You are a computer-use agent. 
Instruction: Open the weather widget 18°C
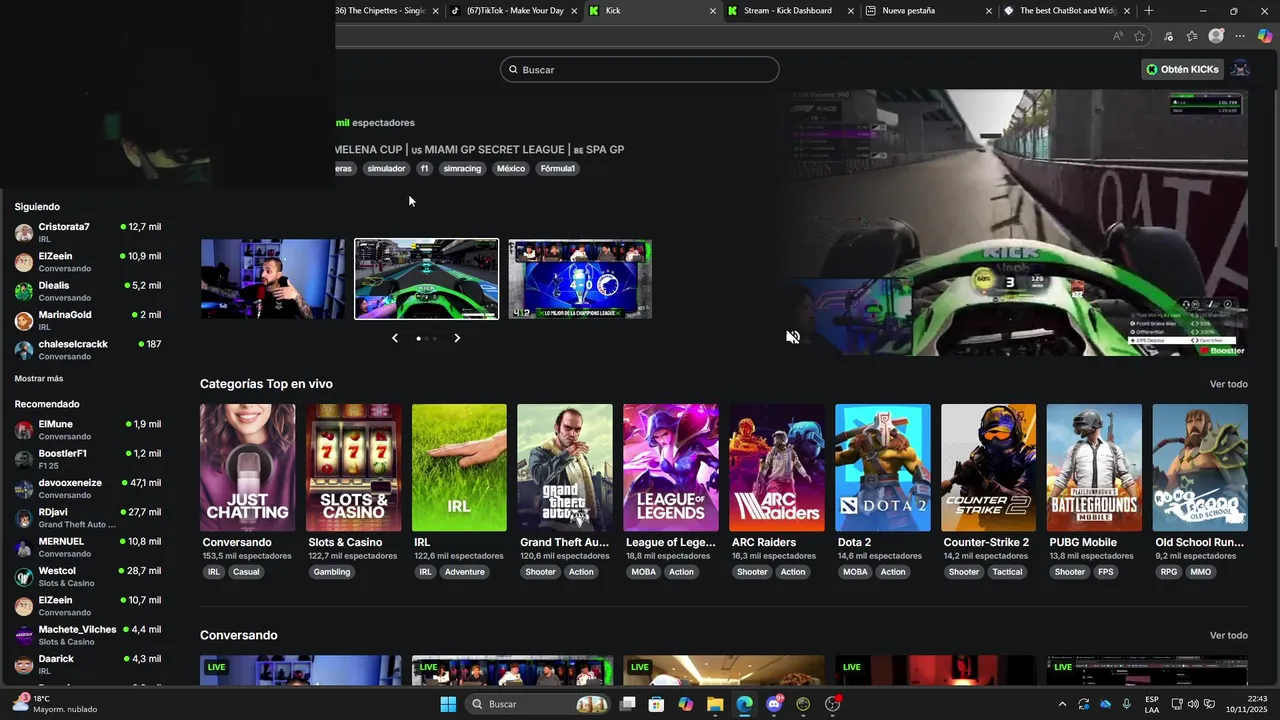coord(56,704)
